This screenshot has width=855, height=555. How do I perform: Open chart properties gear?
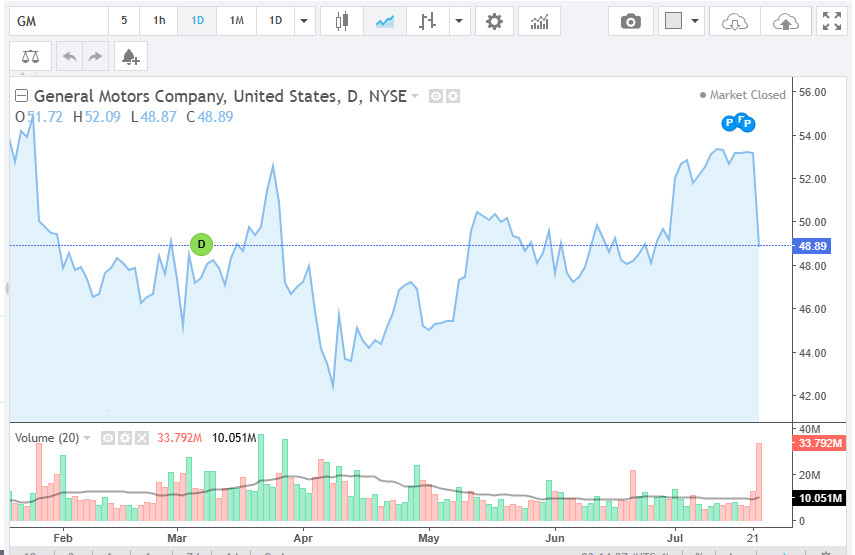click(x=494, y=21)
